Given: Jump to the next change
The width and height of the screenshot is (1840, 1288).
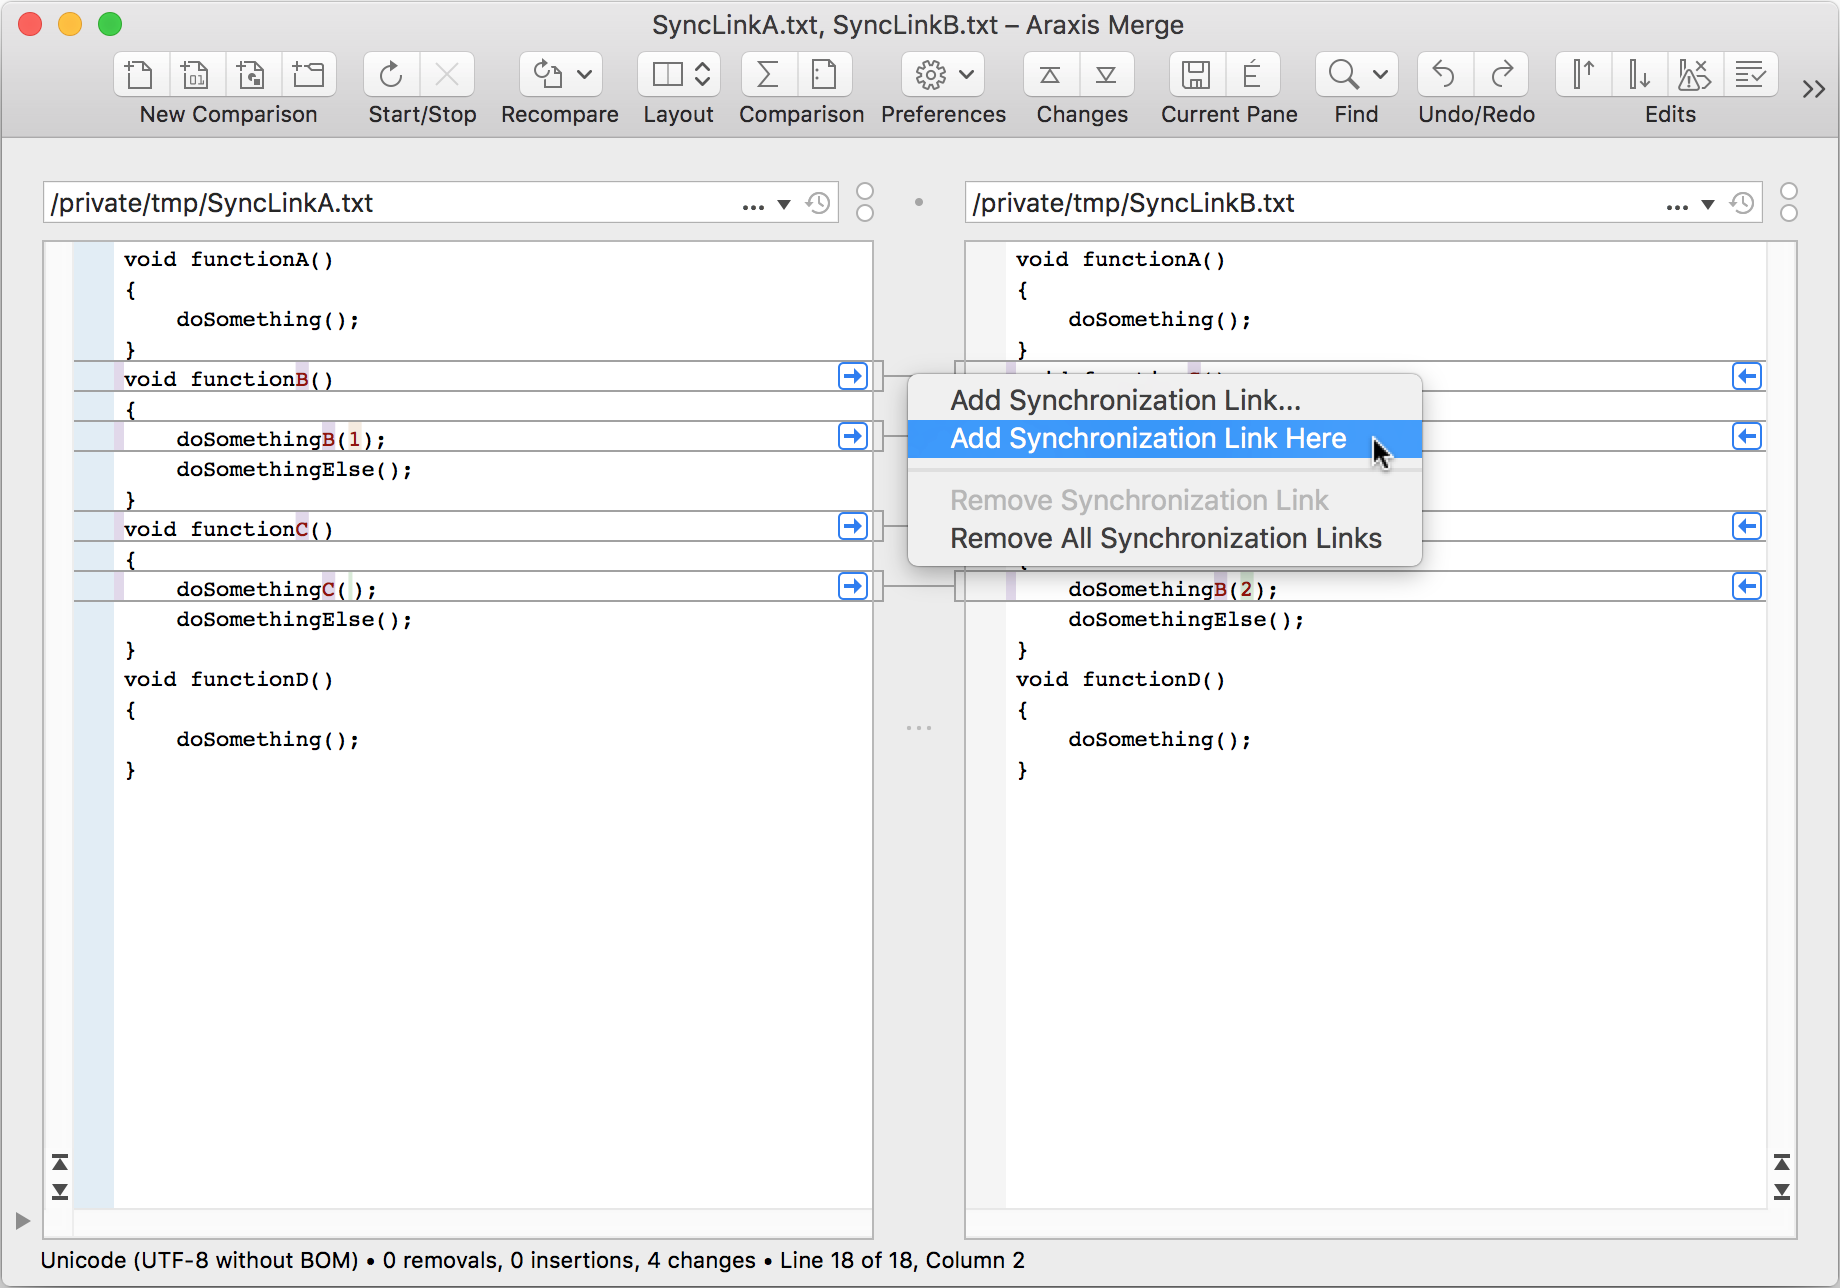Looking at the screenshot, I should tap(1106, 74).
